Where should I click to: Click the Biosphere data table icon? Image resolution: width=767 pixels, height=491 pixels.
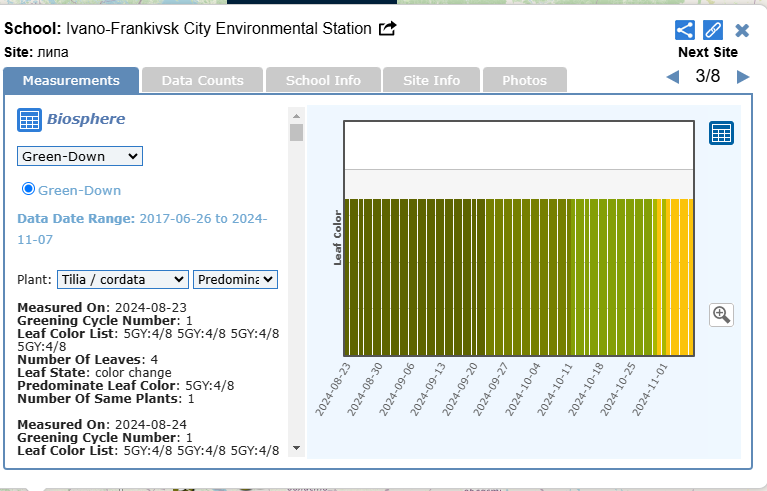coord(29,120)
